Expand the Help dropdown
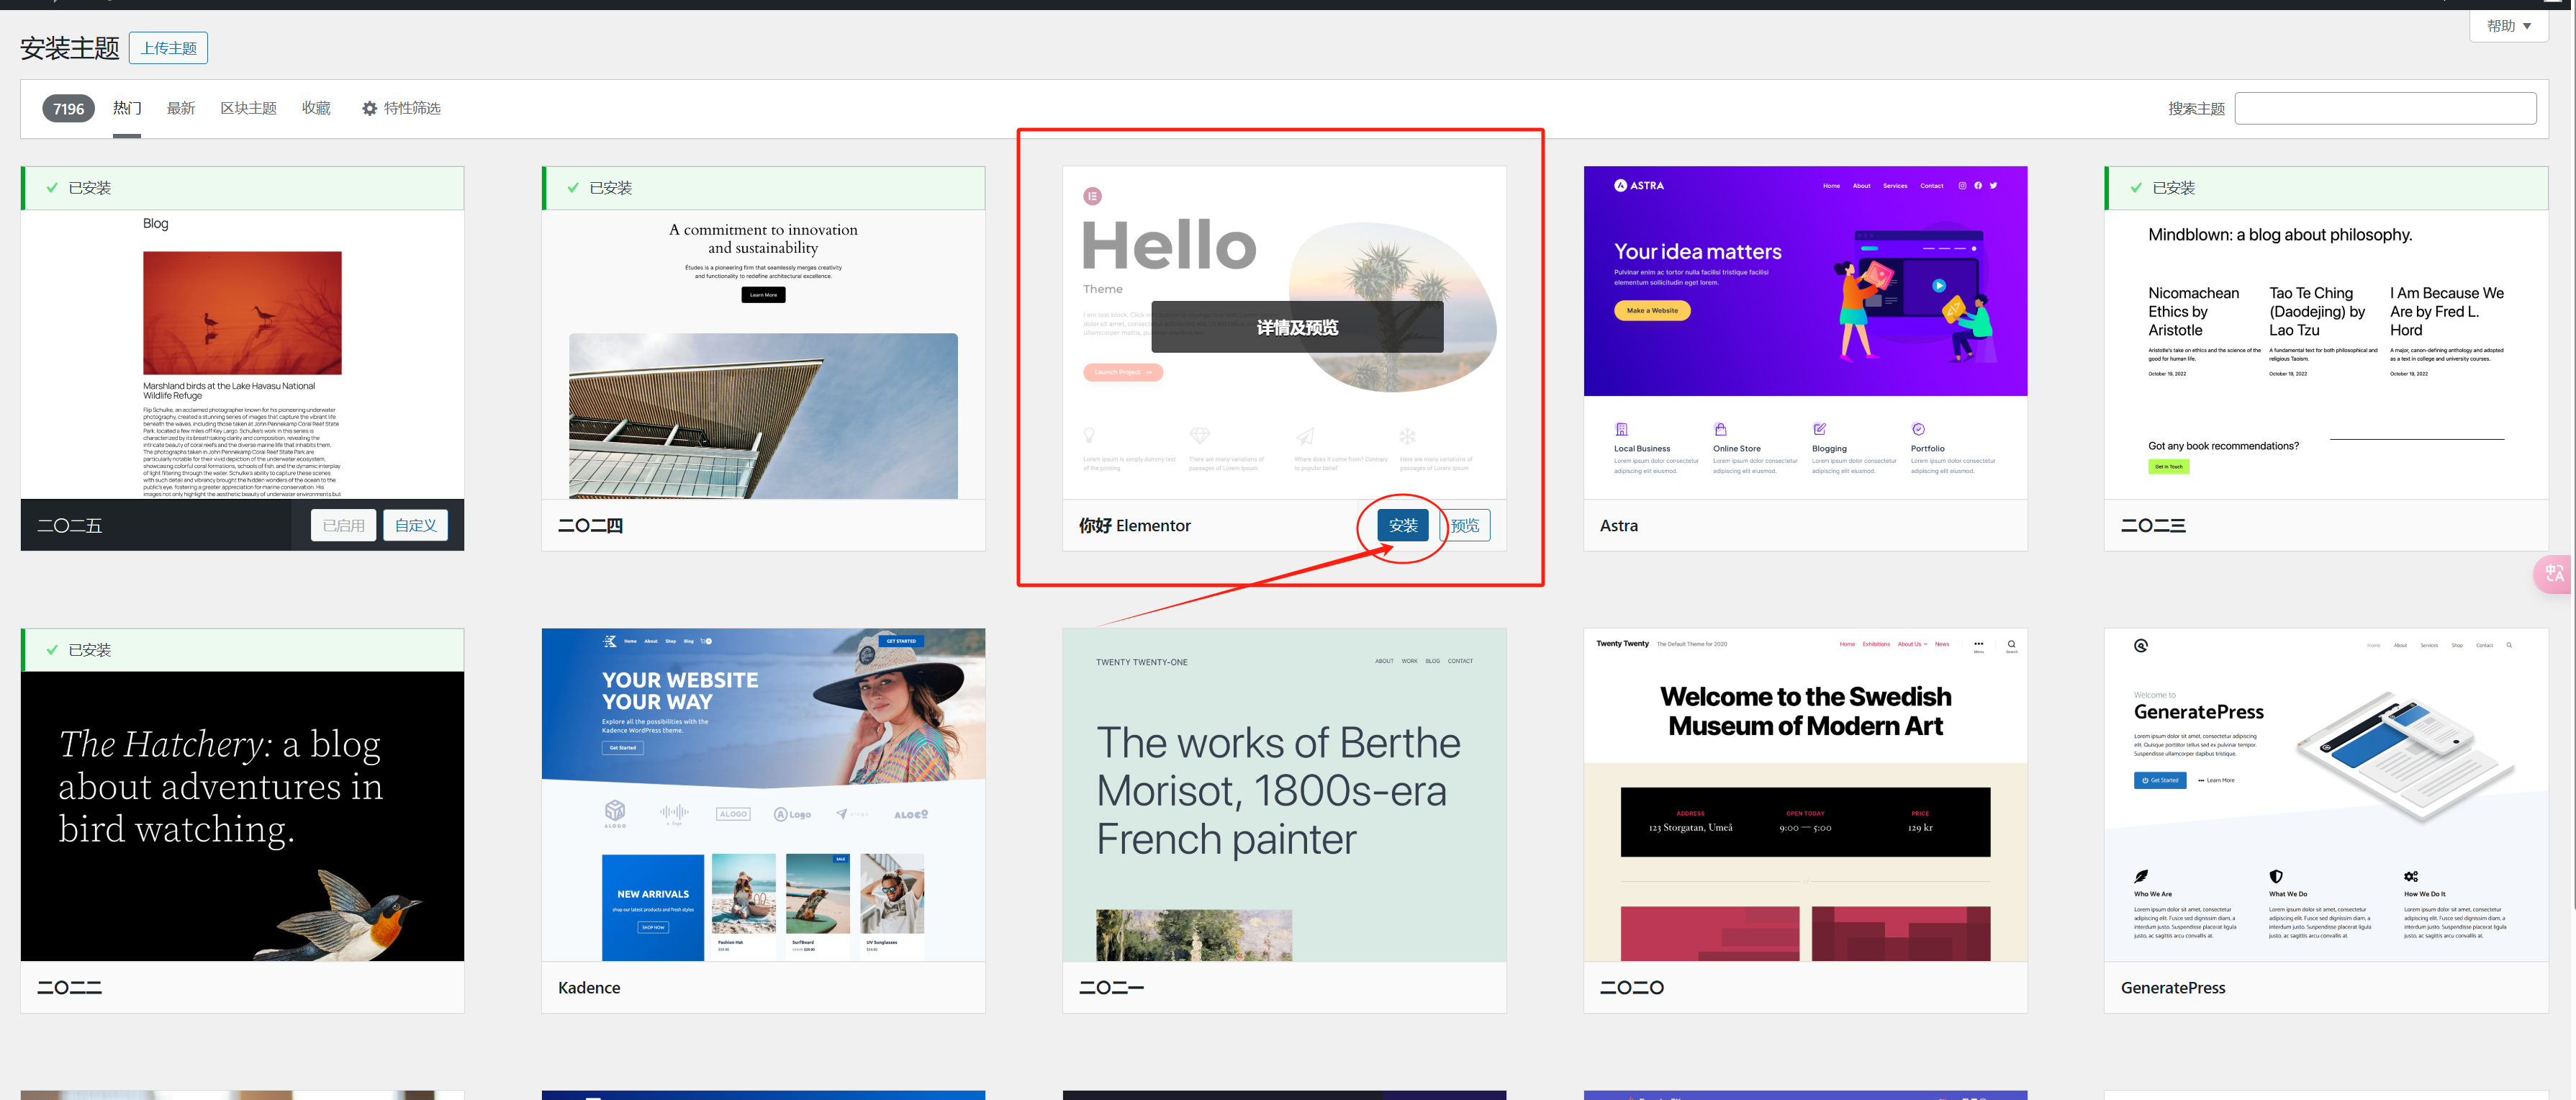This screenshot has width=2576, height=1100. pos(2509,26)
